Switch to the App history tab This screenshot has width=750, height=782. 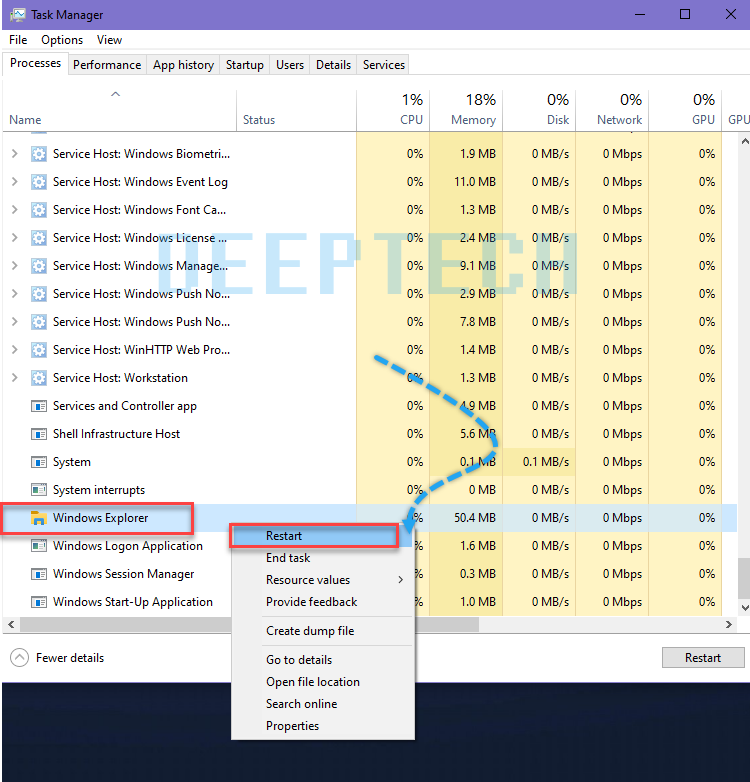[183, 65]
